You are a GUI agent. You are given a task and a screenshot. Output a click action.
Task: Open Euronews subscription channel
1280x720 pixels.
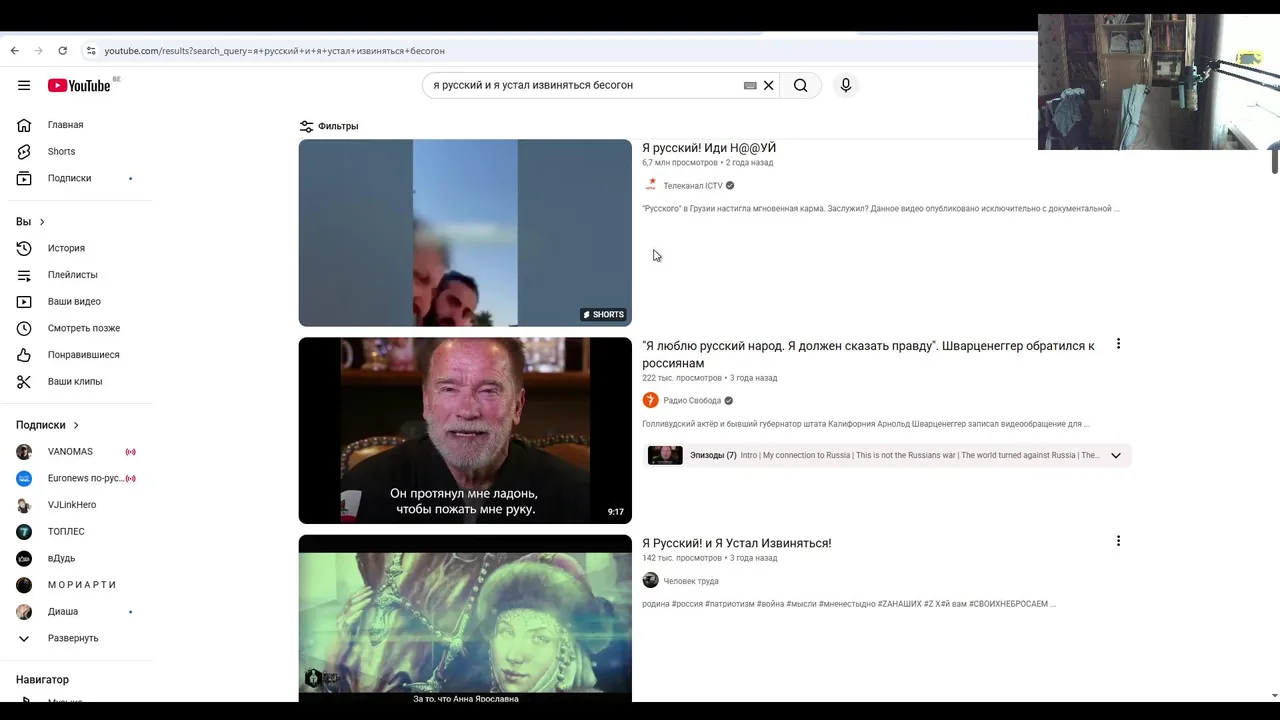pyautogui.click(x=76, y=478)
